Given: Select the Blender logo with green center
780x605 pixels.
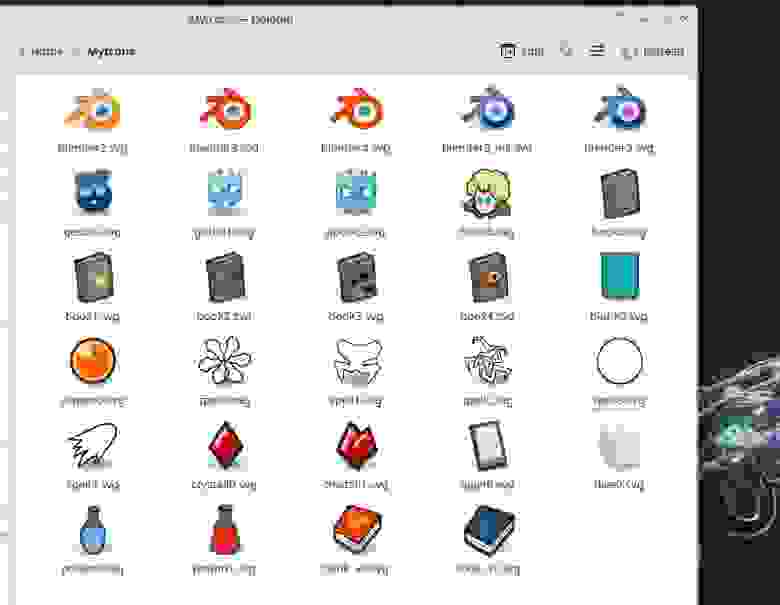Looking at the screenshot, I should pos(357,108).
